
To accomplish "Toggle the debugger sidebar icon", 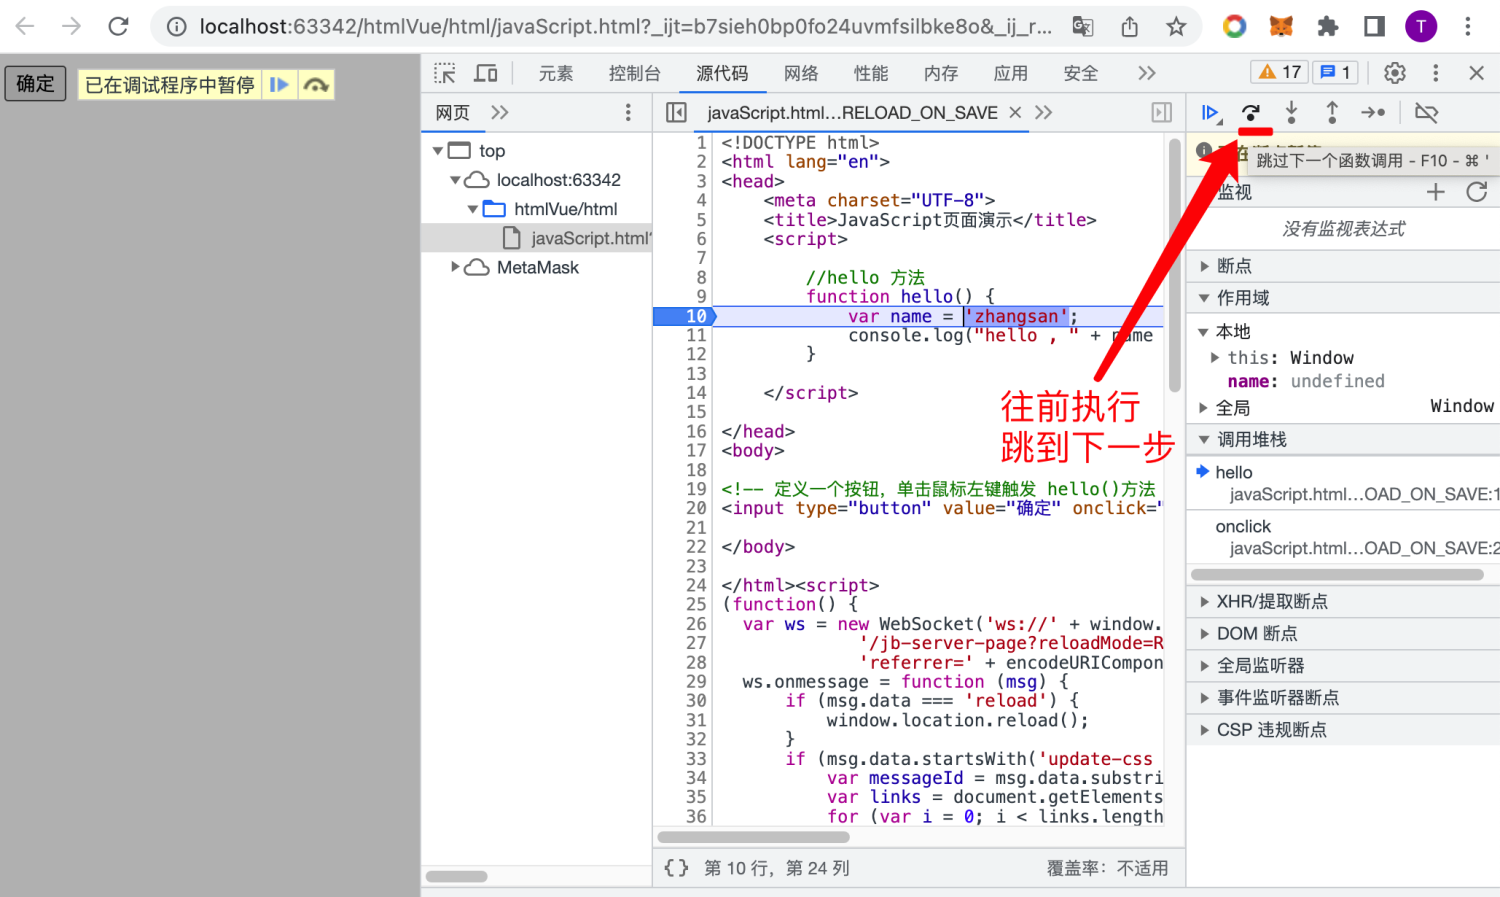I will pyautogui.click(x=1162, y=113).
